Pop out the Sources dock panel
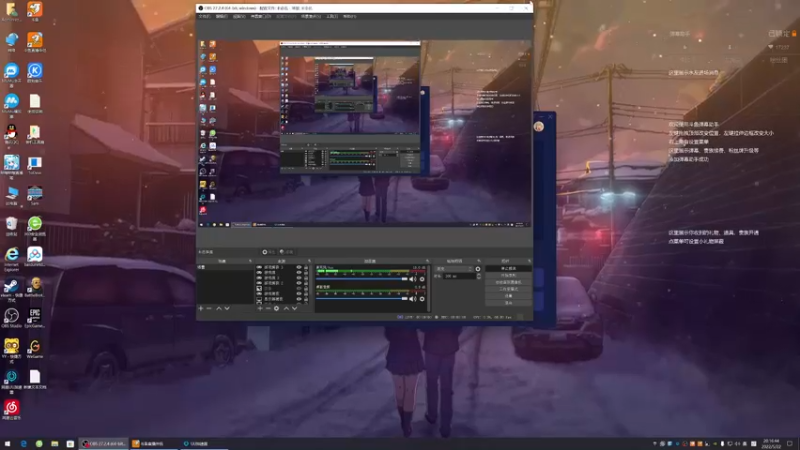 309,261
